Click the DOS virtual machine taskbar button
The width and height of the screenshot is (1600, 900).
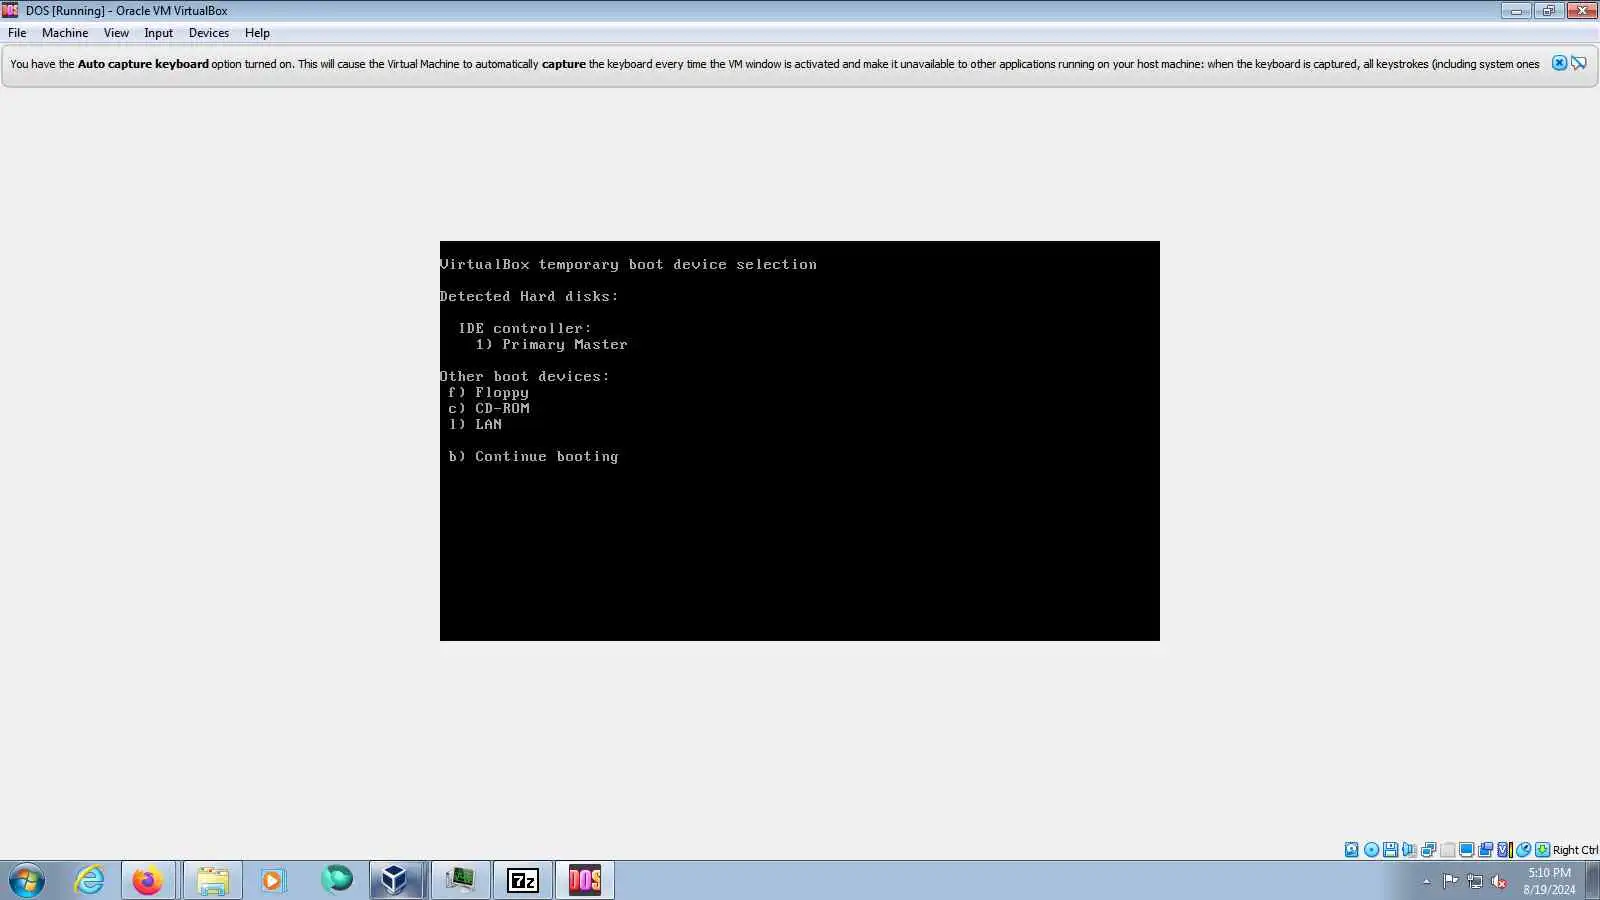585,880
